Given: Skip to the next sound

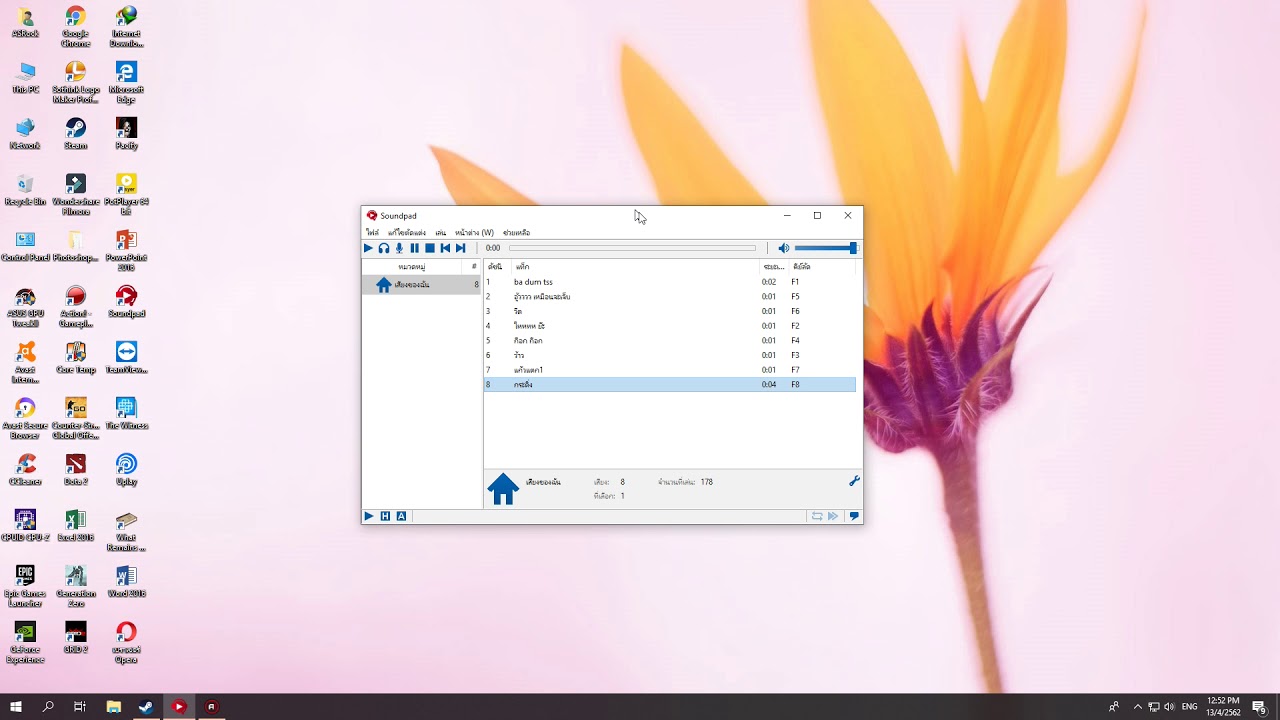Looking at the screenshot, I should pyautogui.click(x=461, y=248).
